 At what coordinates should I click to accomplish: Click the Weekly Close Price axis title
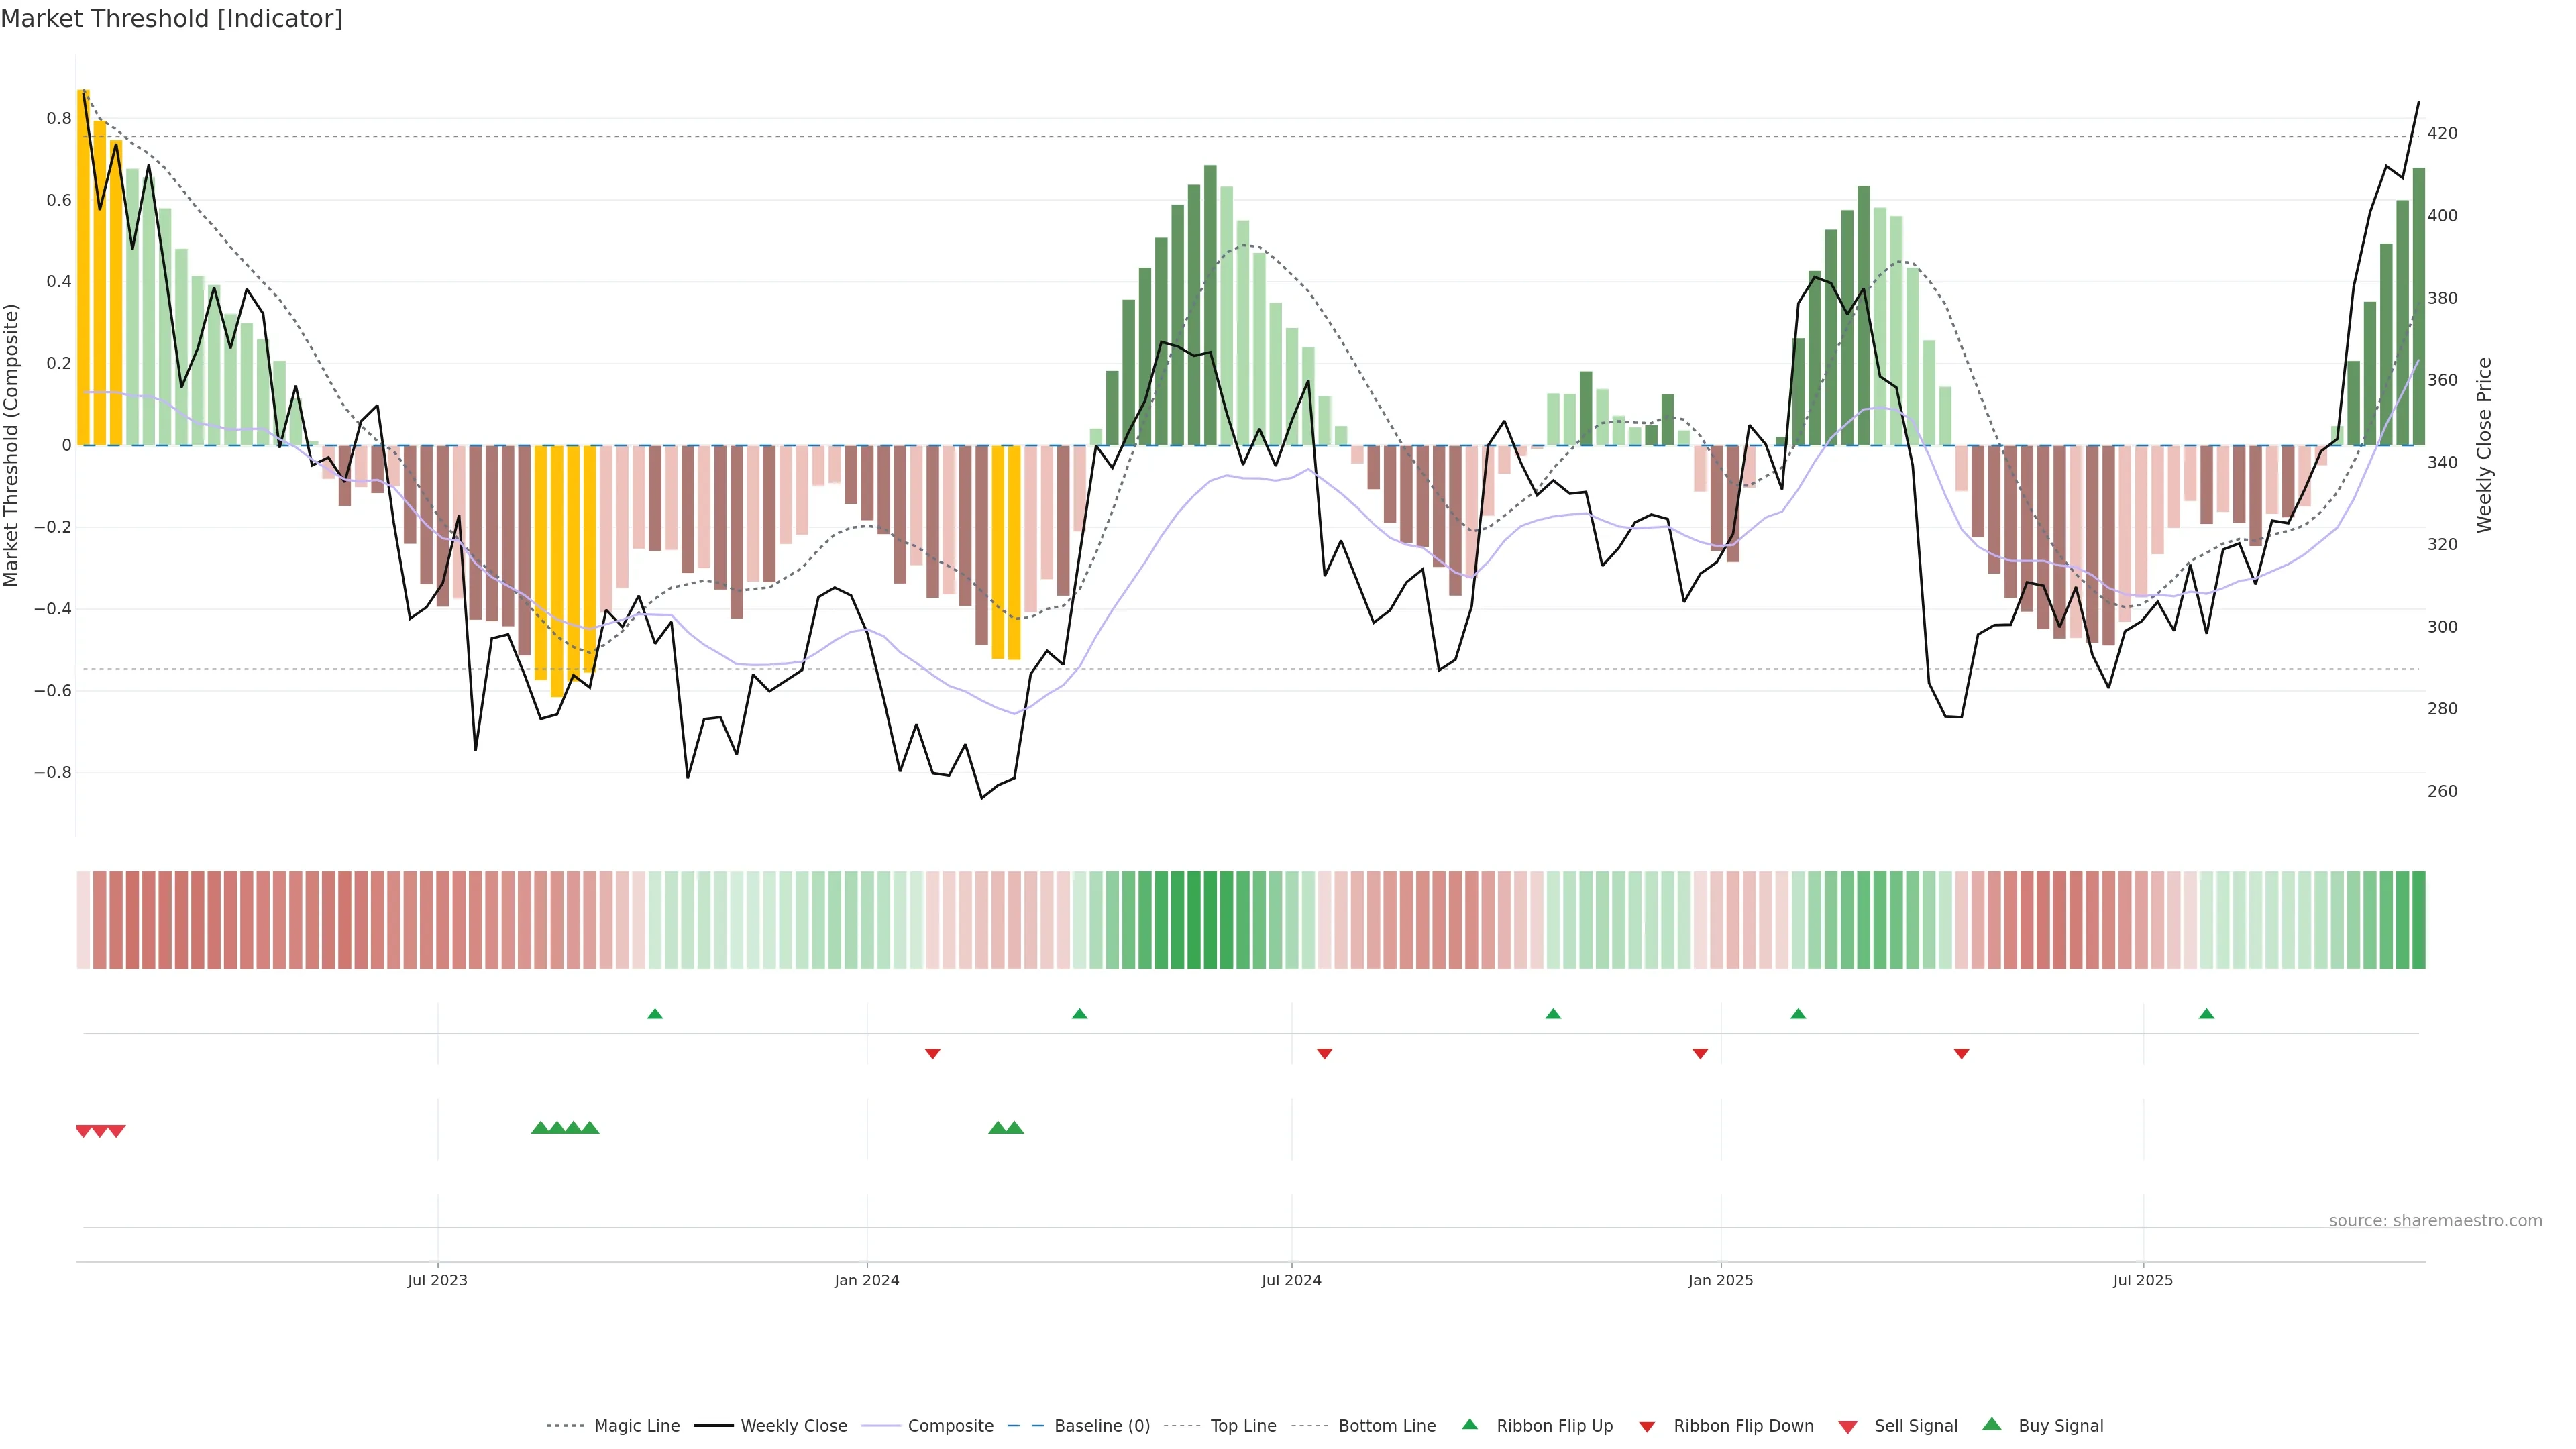pos(2484,445)
